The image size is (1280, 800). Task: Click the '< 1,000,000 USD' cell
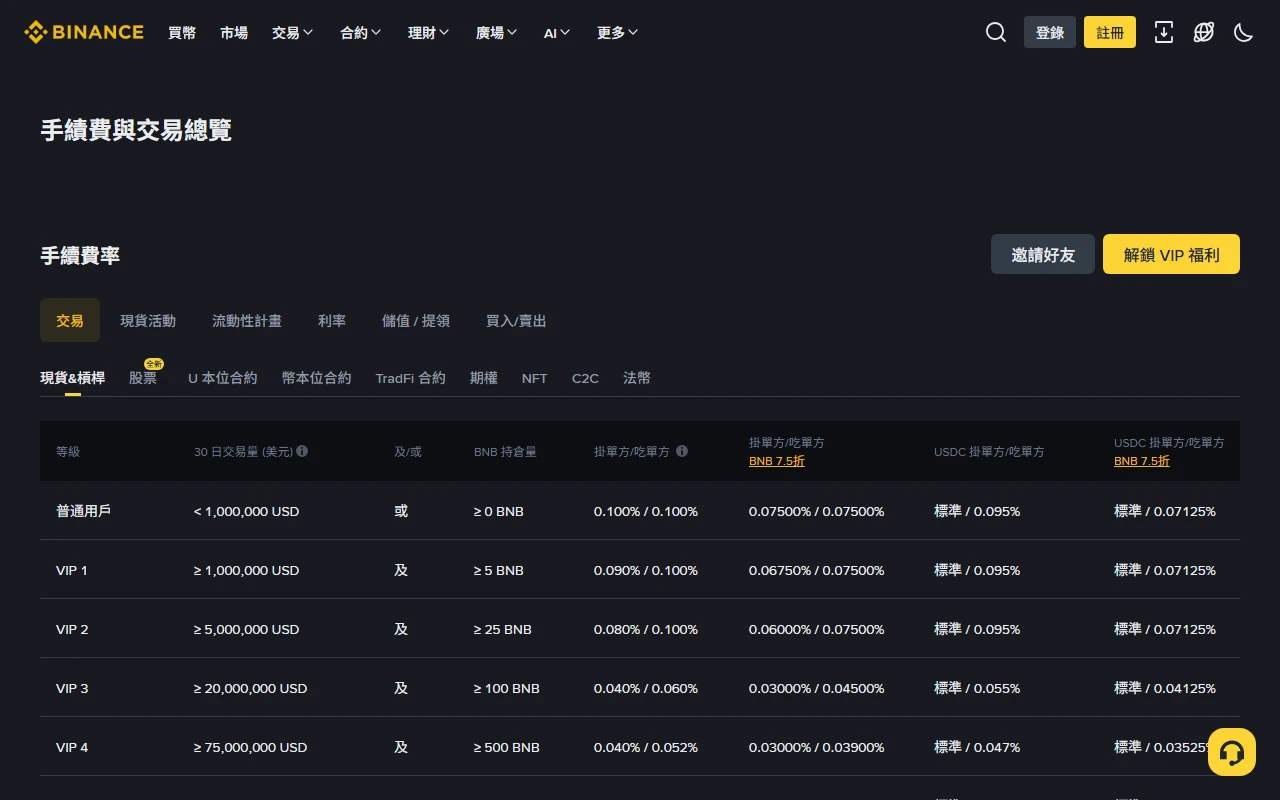247,511
